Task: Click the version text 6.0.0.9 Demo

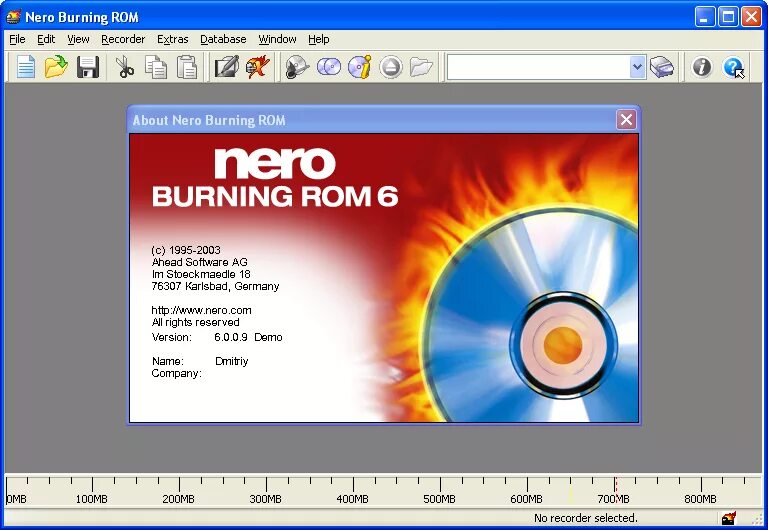Action: pos(248,337)
